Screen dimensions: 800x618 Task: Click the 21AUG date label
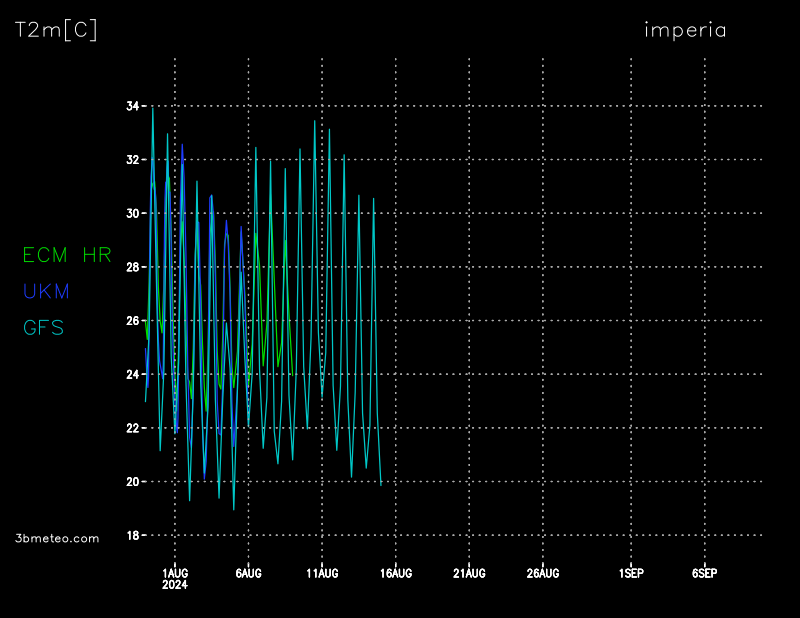pyautogui.click(x=469, y=573)
